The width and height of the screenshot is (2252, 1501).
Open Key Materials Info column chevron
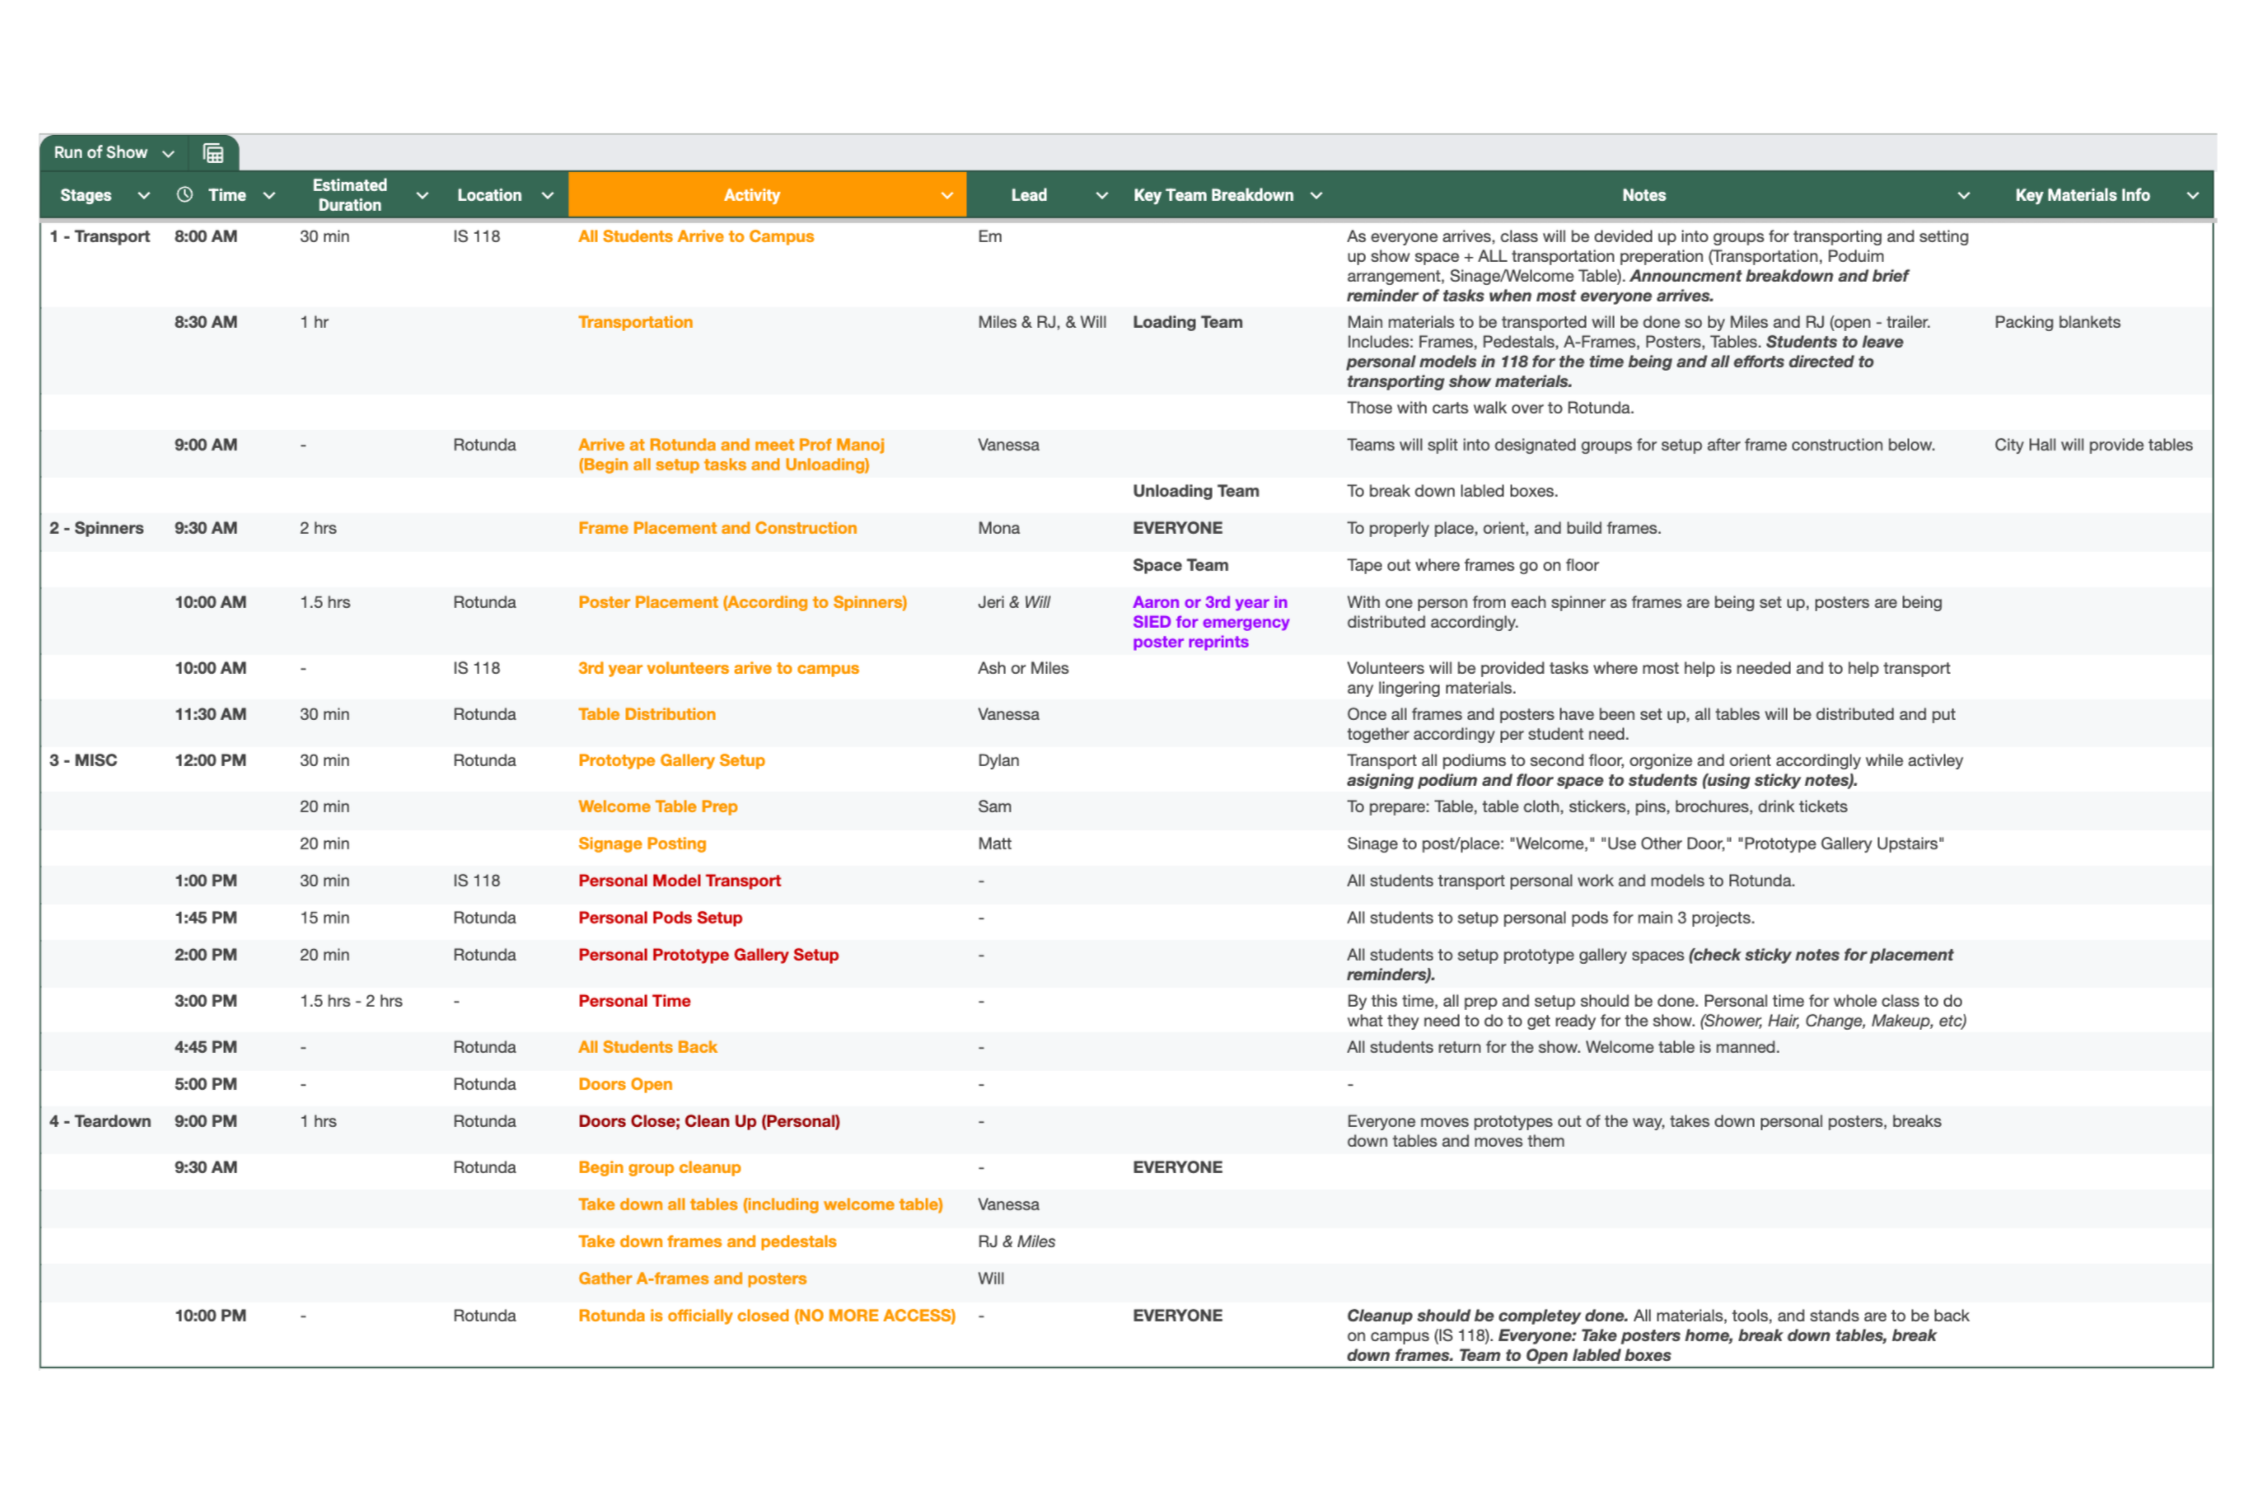2192,195
